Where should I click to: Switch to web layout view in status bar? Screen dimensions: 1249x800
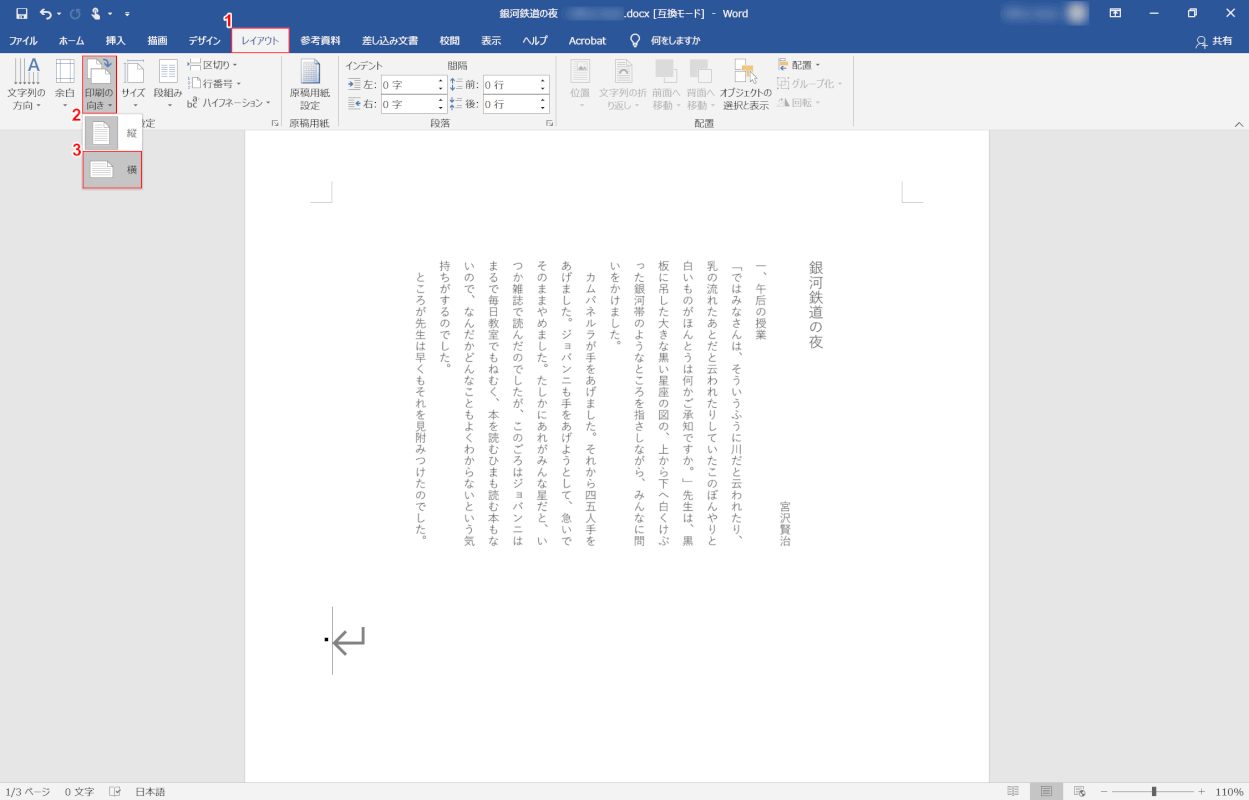(x=1079, y=791)
